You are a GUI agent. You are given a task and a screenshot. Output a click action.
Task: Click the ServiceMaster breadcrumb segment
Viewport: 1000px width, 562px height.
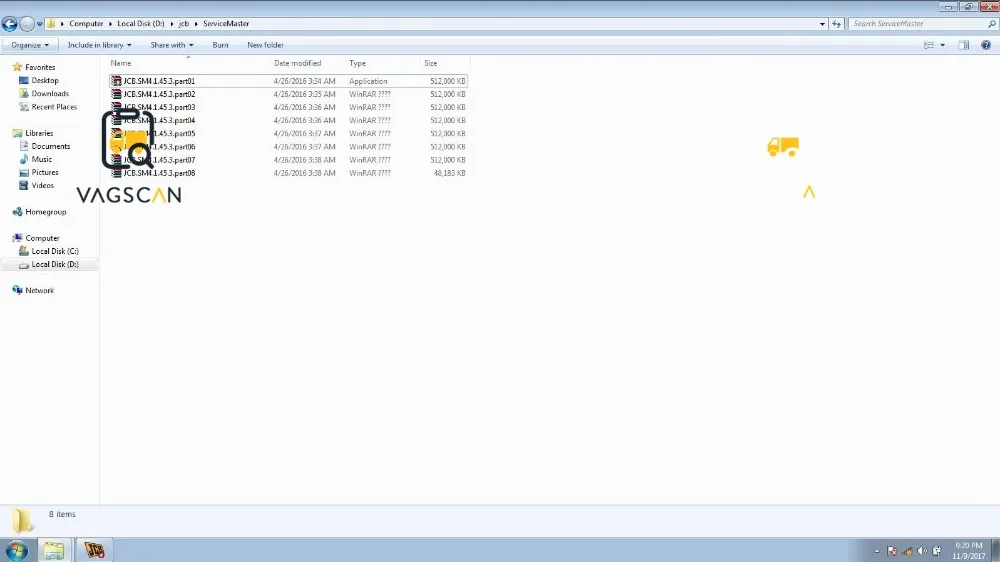[226, 24]
